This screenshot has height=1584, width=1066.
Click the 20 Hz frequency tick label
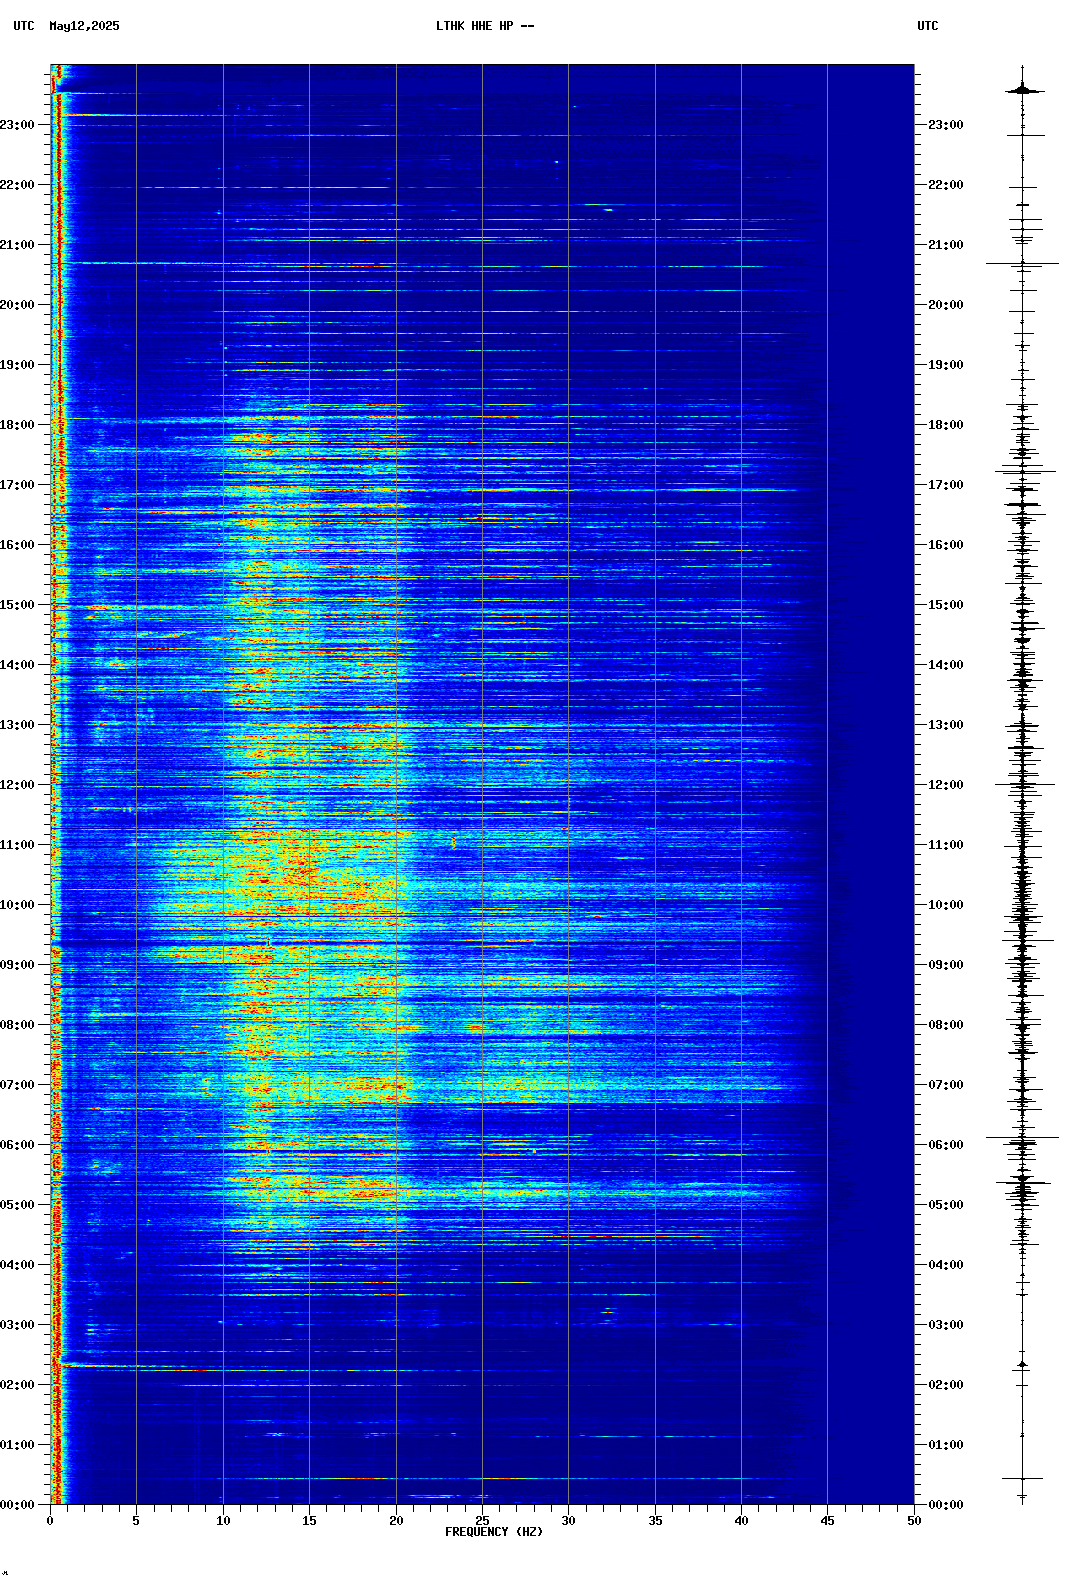click(396, 1521)
